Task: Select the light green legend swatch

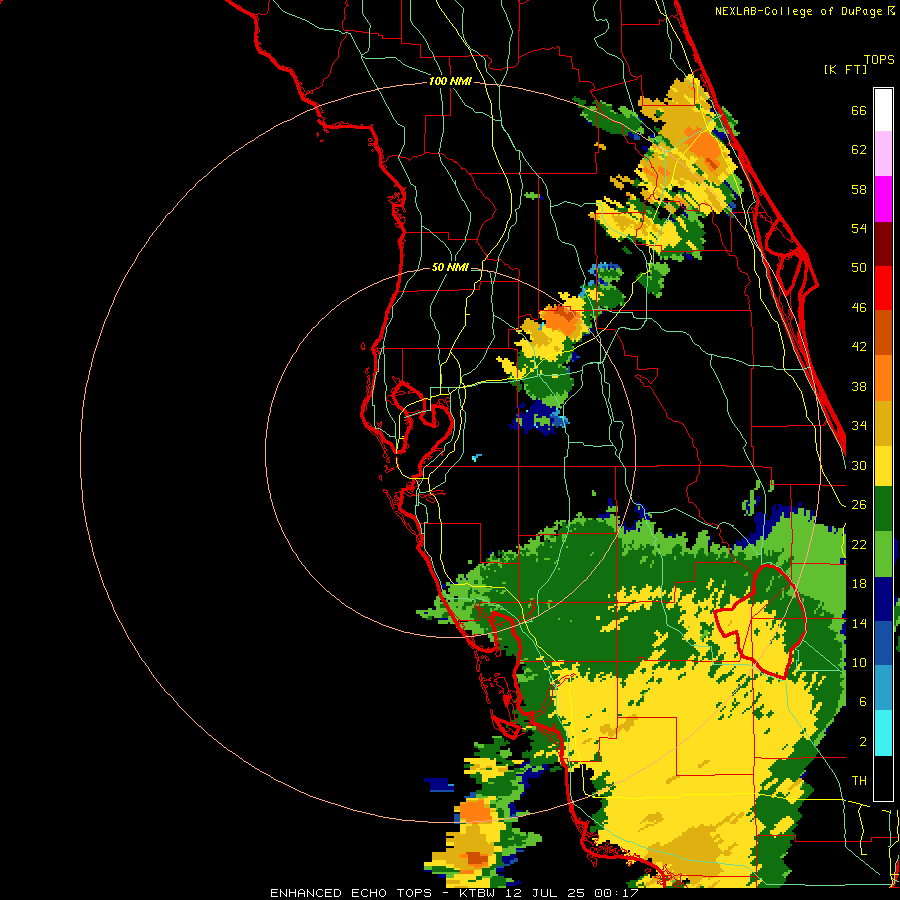Action: (883, 554)
